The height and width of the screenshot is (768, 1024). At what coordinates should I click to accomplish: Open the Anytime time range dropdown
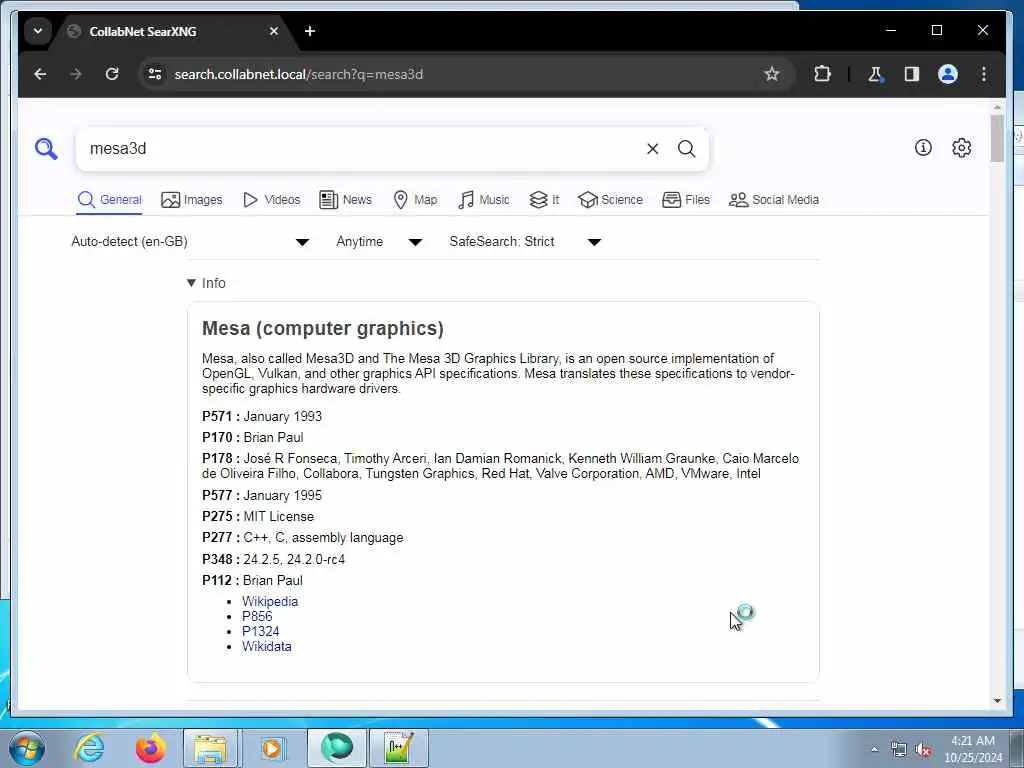[x=379, y=242]
